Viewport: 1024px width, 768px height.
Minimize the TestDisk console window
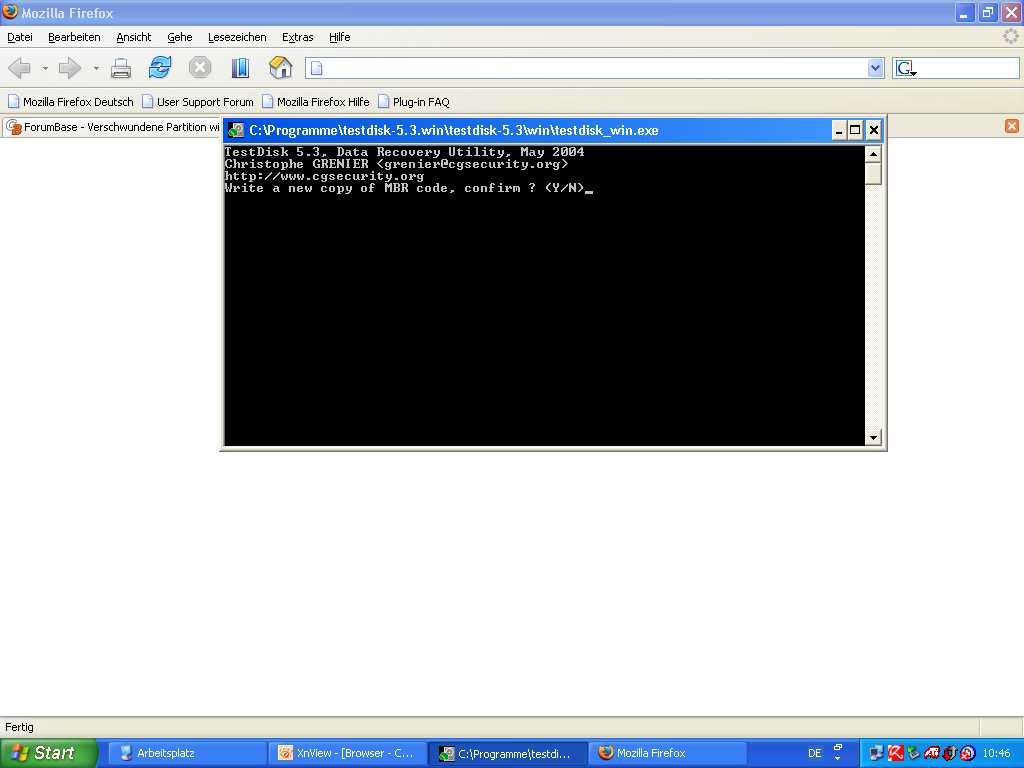[x=839, y=131]
